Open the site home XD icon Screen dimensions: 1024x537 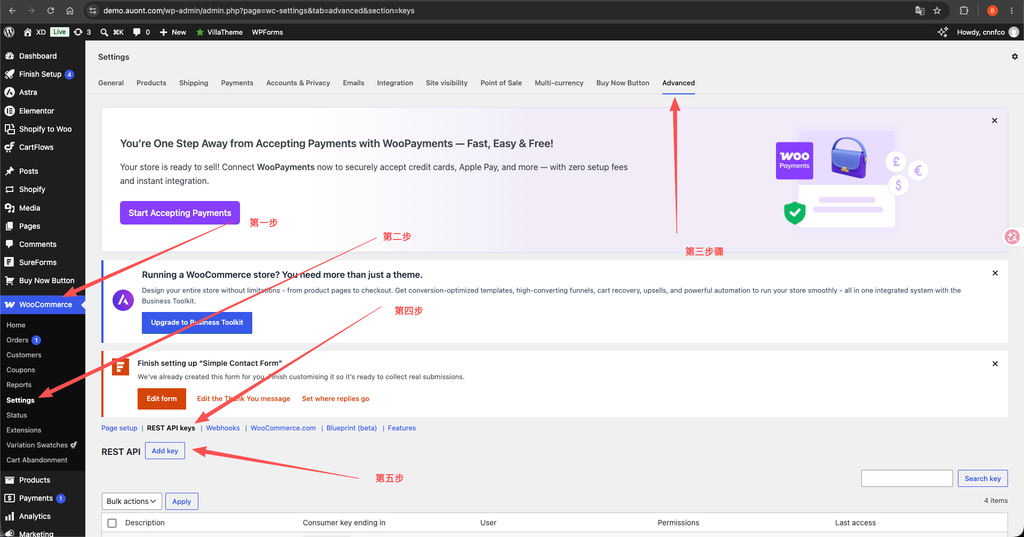tap(34, 32)
